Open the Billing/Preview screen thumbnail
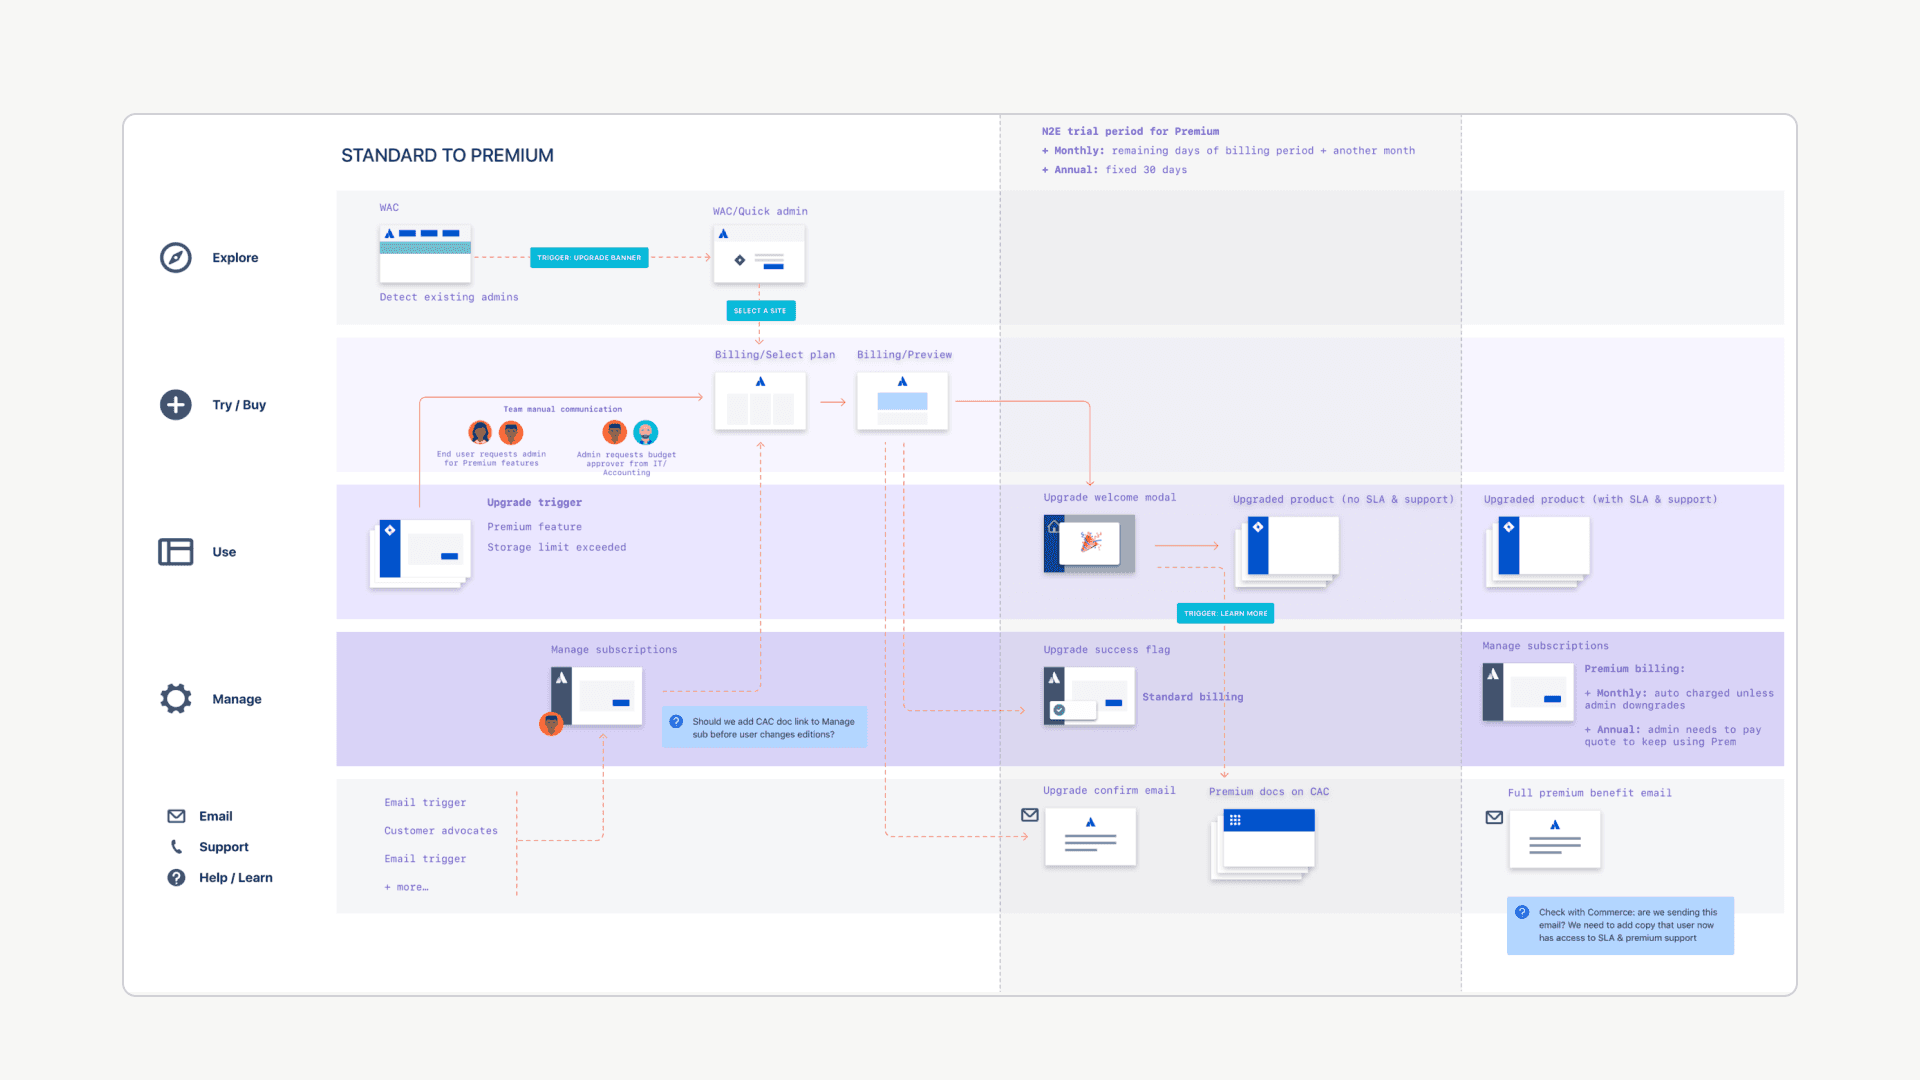Viewport: 1920px width, 1080px height. tap(902, 402)
